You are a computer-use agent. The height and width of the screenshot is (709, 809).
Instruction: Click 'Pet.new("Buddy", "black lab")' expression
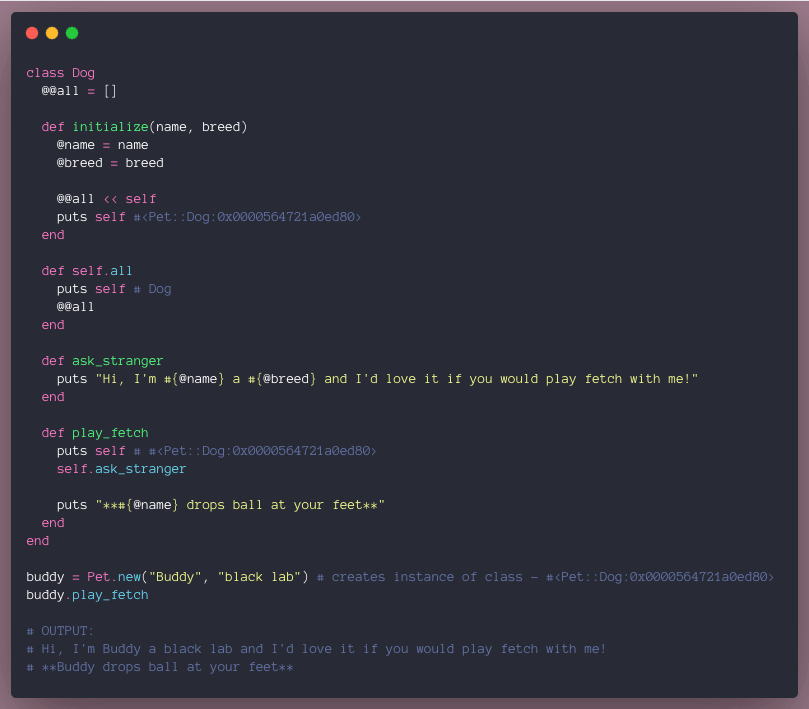click(198, 577)
